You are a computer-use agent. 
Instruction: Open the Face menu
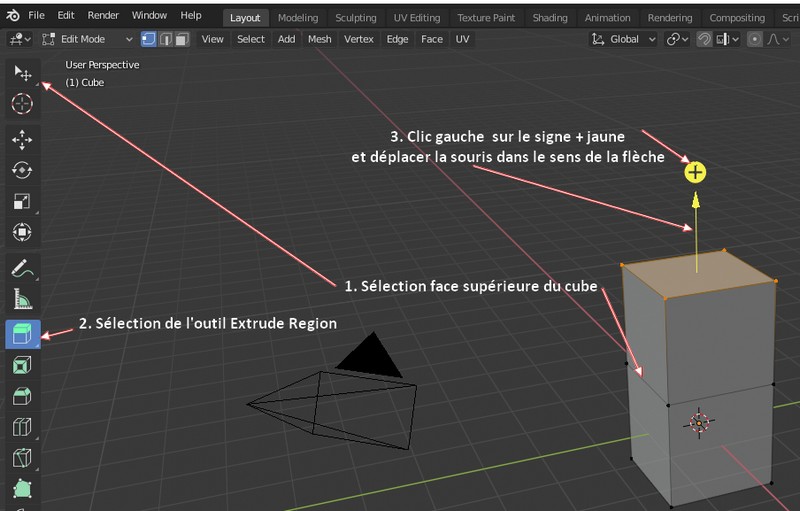pyautogui.click(x=432, y=39)
